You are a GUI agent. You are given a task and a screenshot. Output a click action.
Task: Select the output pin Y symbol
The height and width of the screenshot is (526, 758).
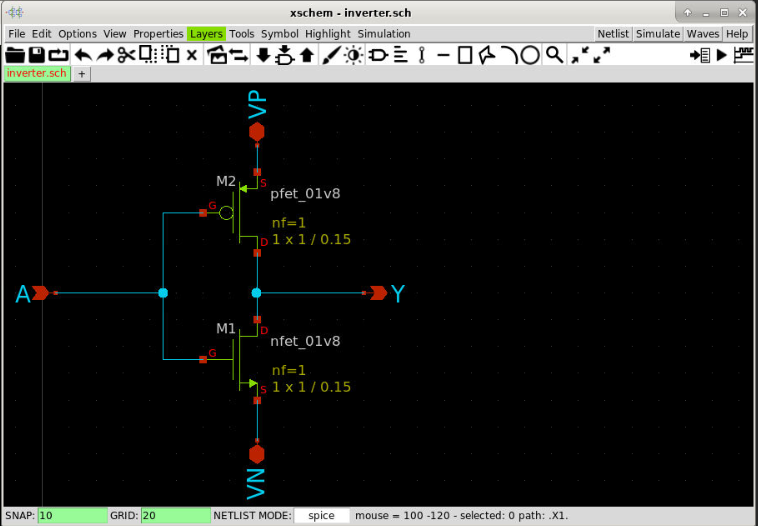377,293
